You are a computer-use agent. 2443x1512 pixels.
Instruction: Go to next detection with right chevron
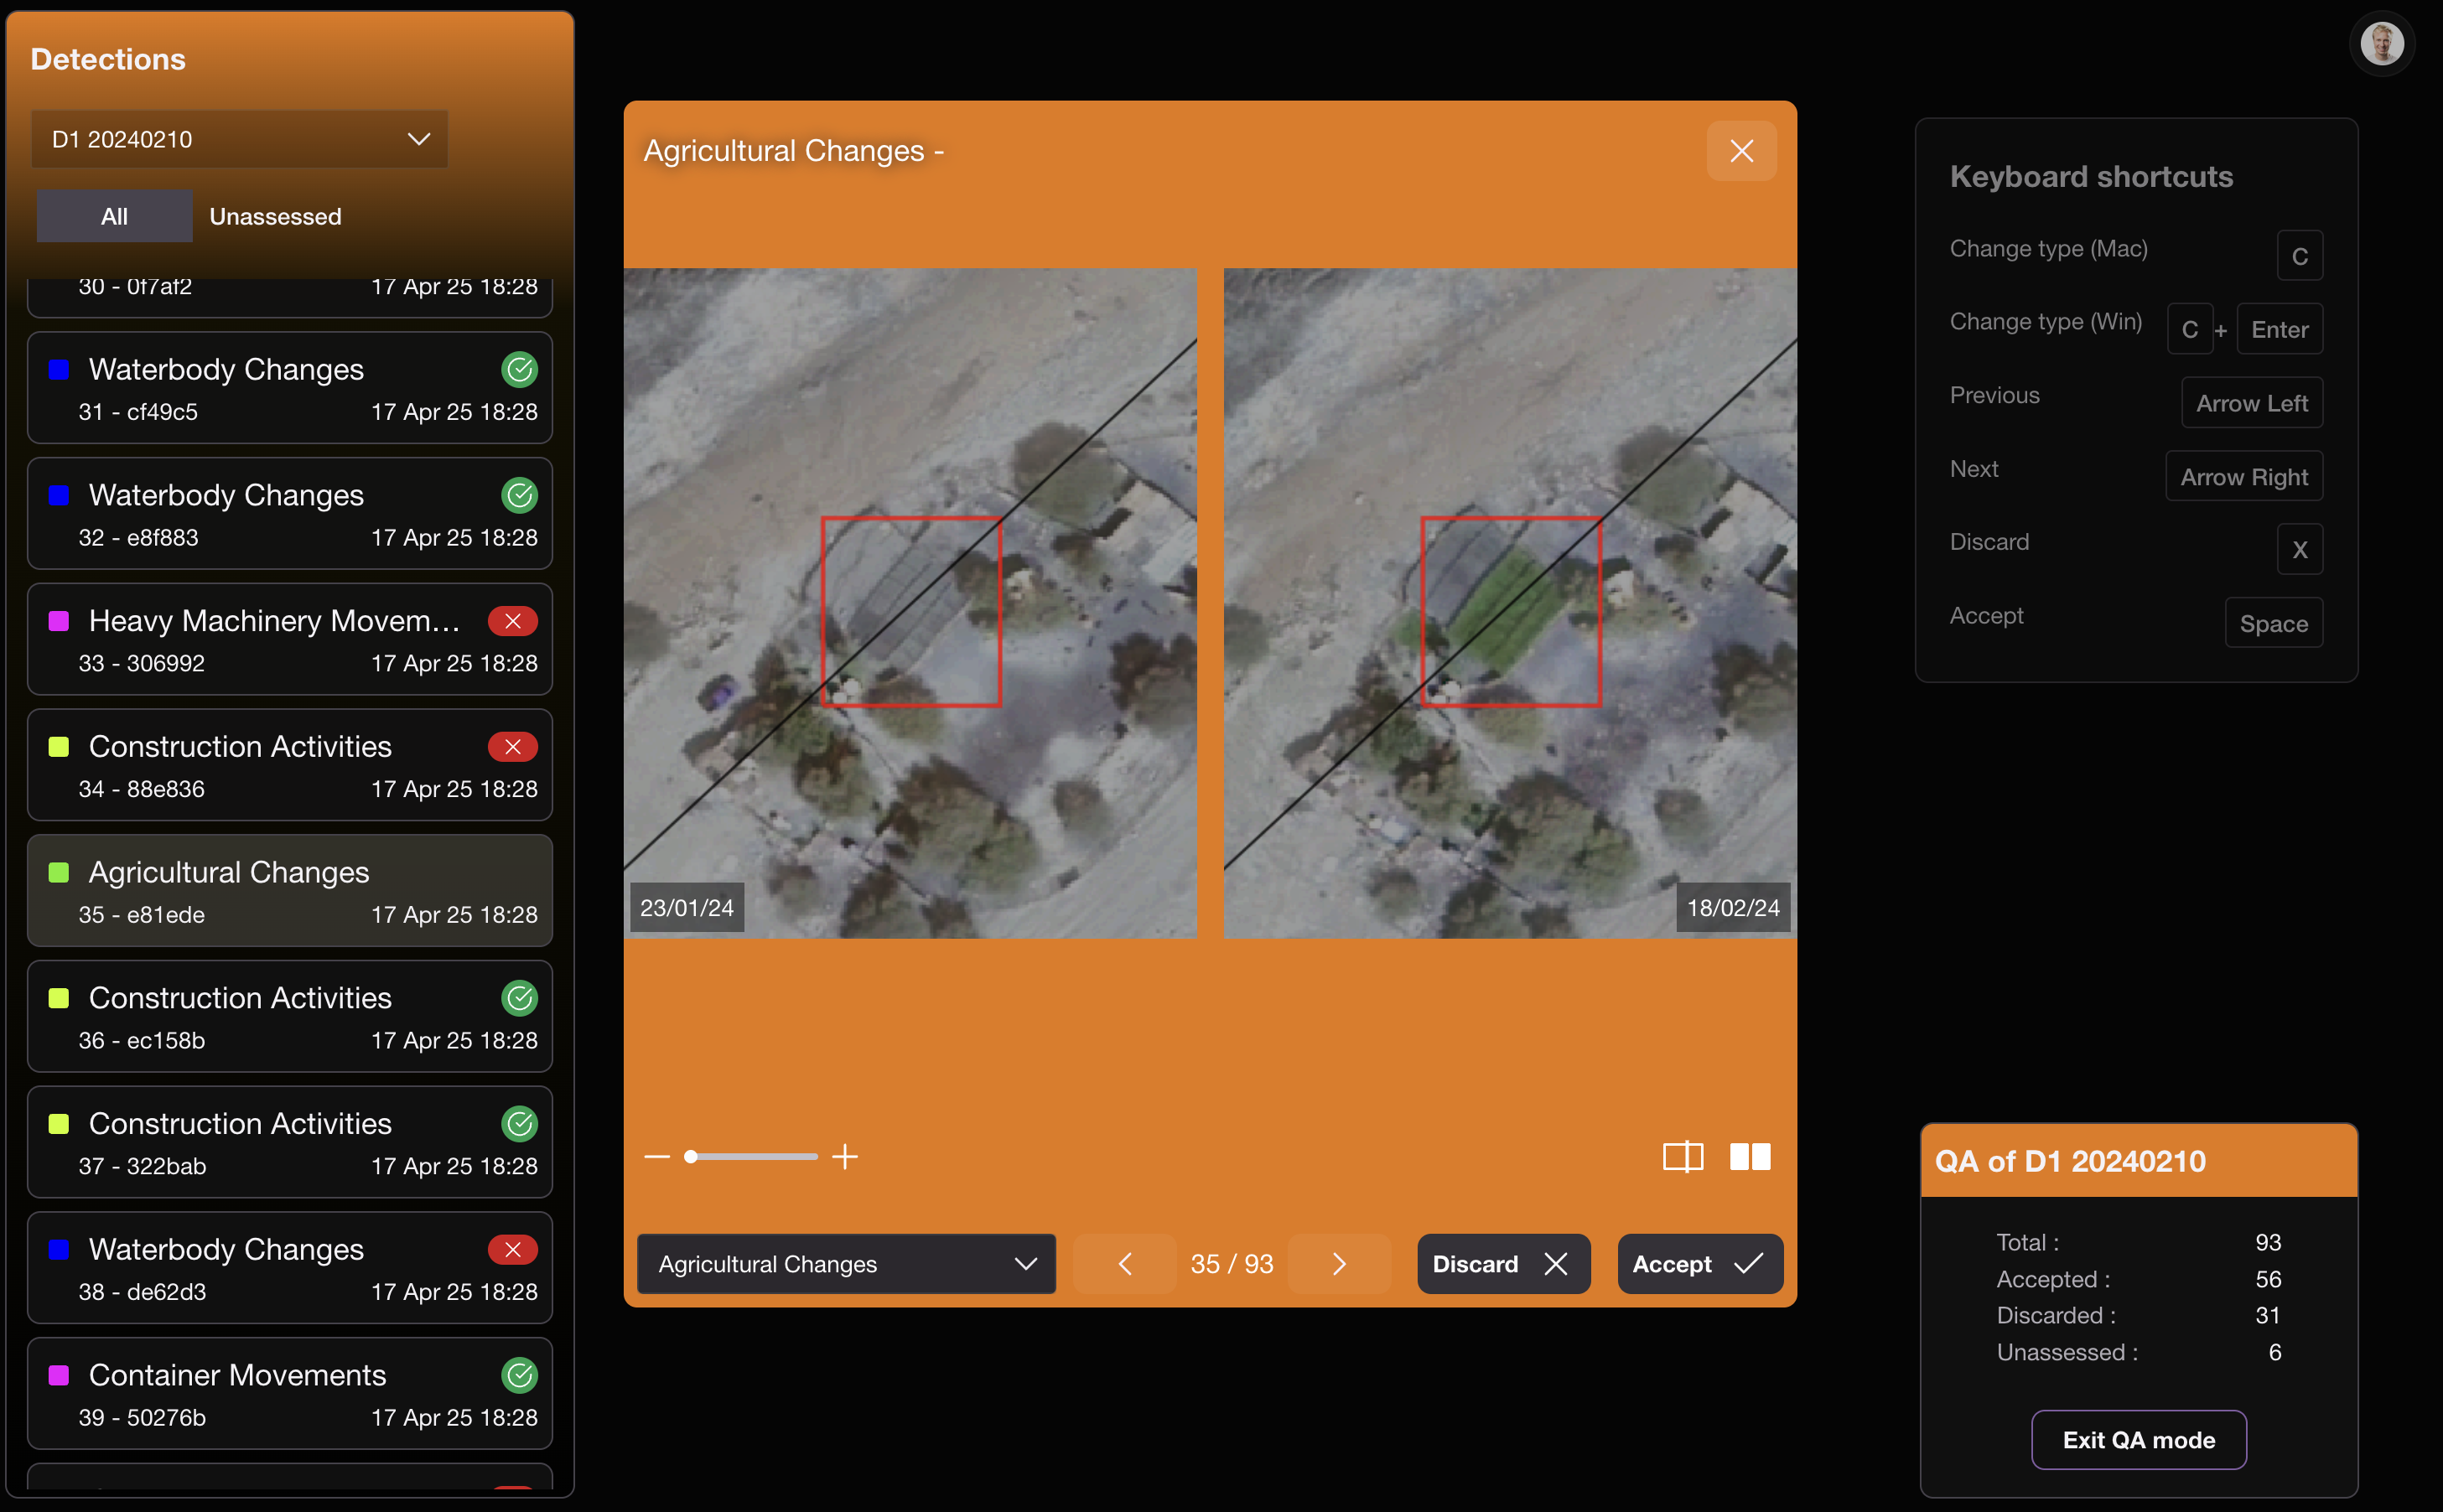(x=1339, y=1264)
